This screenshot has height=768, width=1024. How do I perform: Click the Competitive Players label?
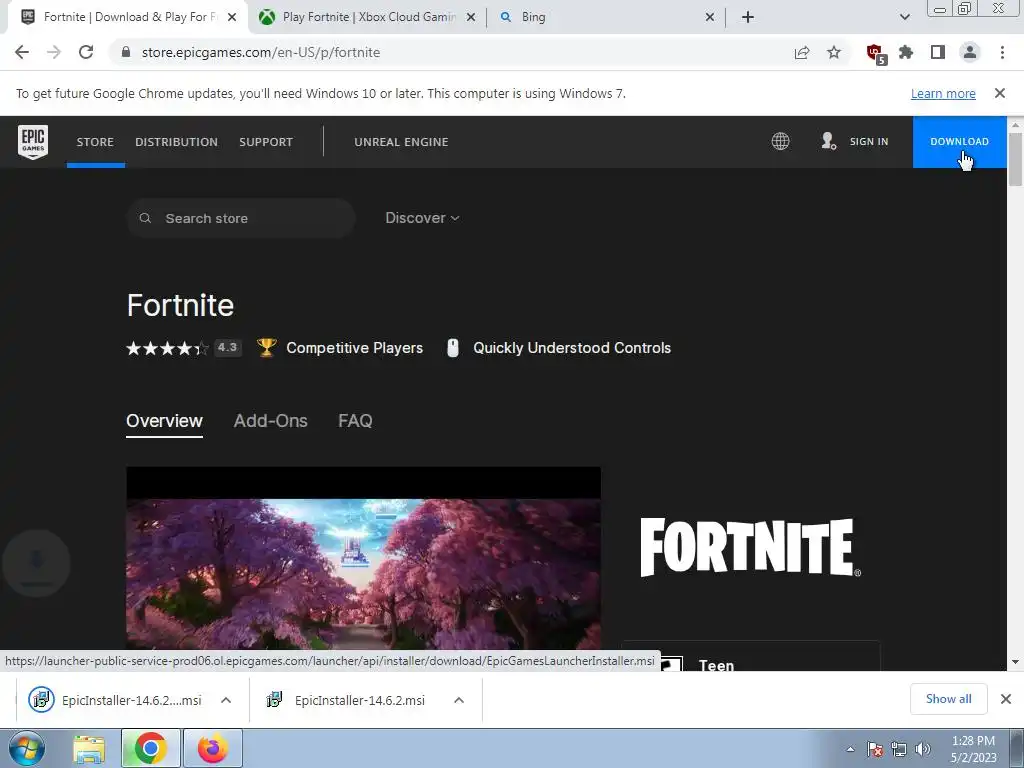pyautogui.click(x=354, y=348)
